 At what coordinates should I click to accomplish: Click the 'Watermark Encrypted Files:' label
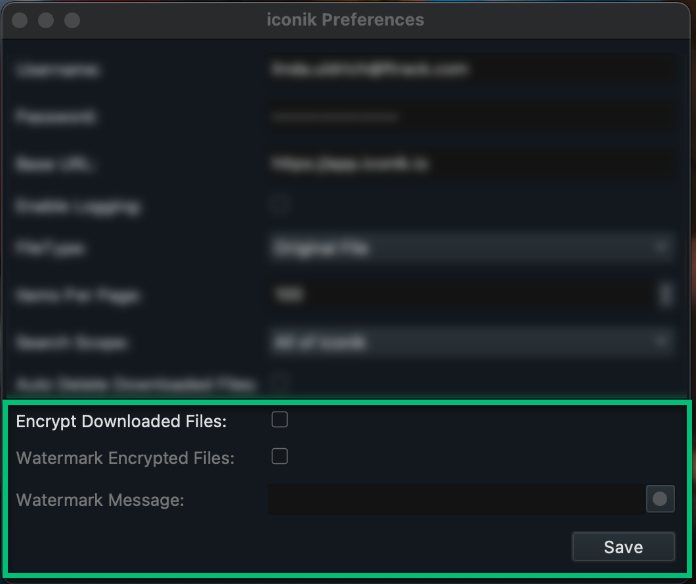(125, 458)
